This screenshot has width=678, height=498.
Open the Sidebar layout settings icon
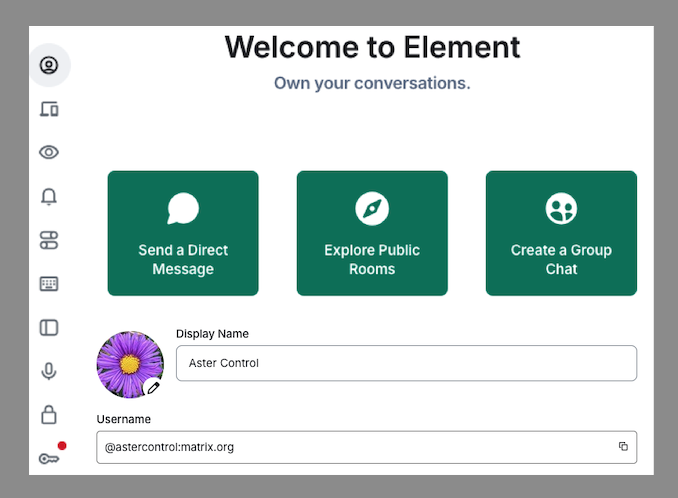(x=49, y=327)
